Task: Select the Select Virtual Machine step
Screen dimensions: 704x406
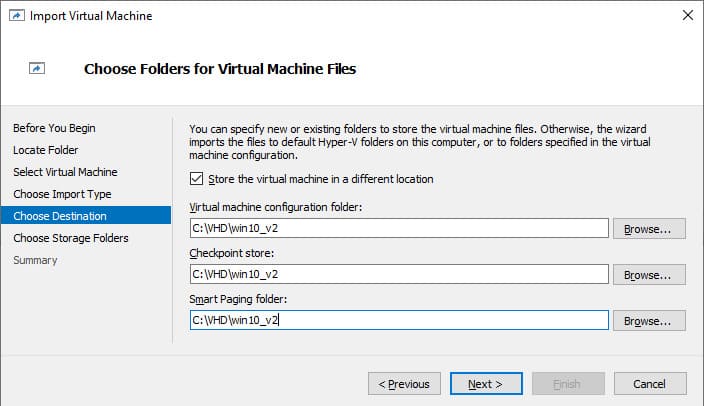Action: 65,172
